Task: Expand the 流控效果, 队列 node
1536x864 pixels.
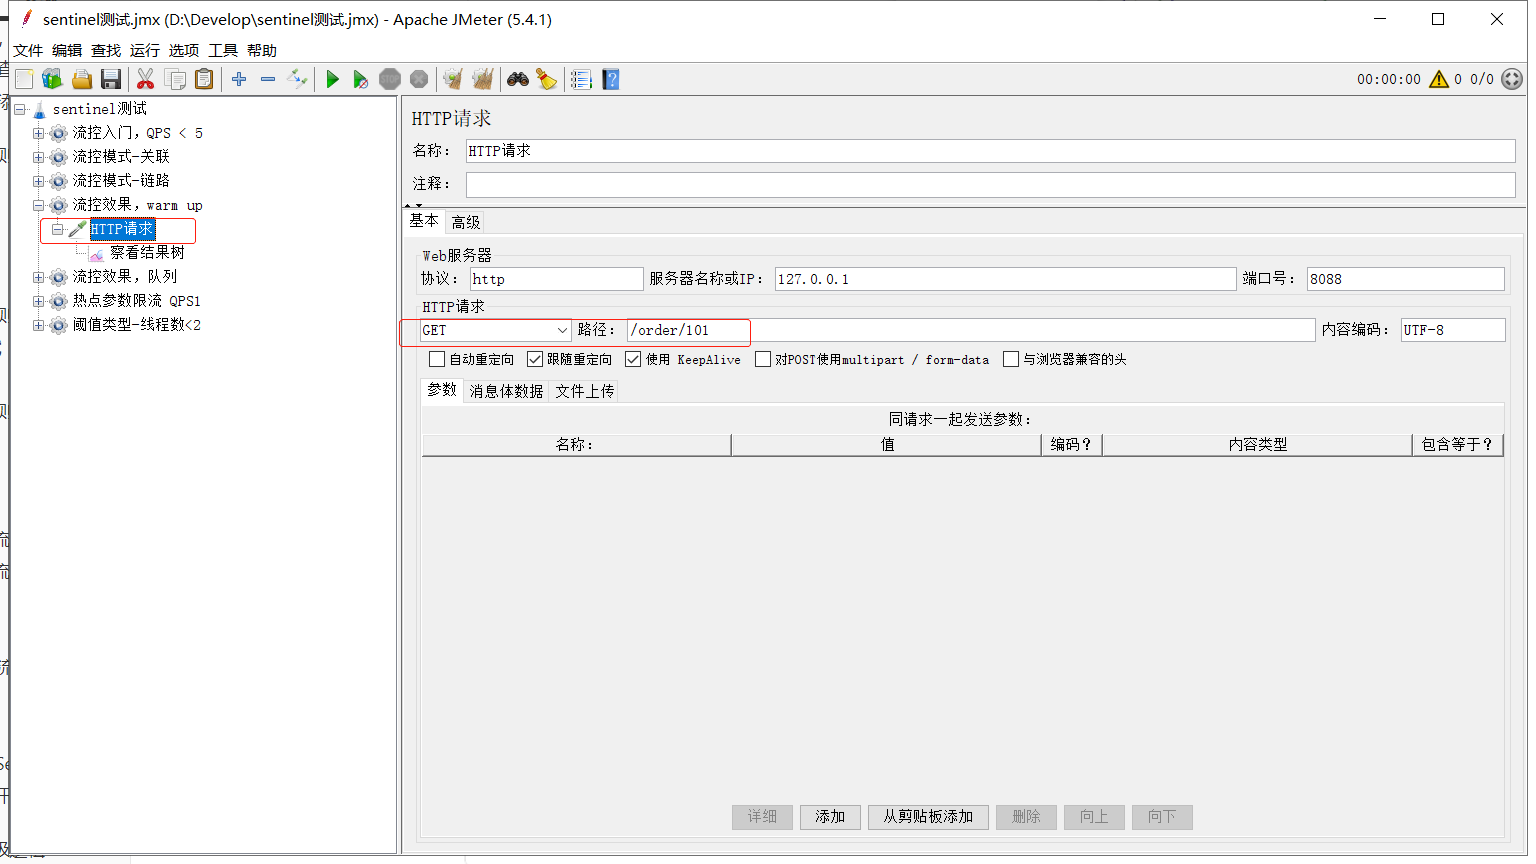Action: click(38, 277)
